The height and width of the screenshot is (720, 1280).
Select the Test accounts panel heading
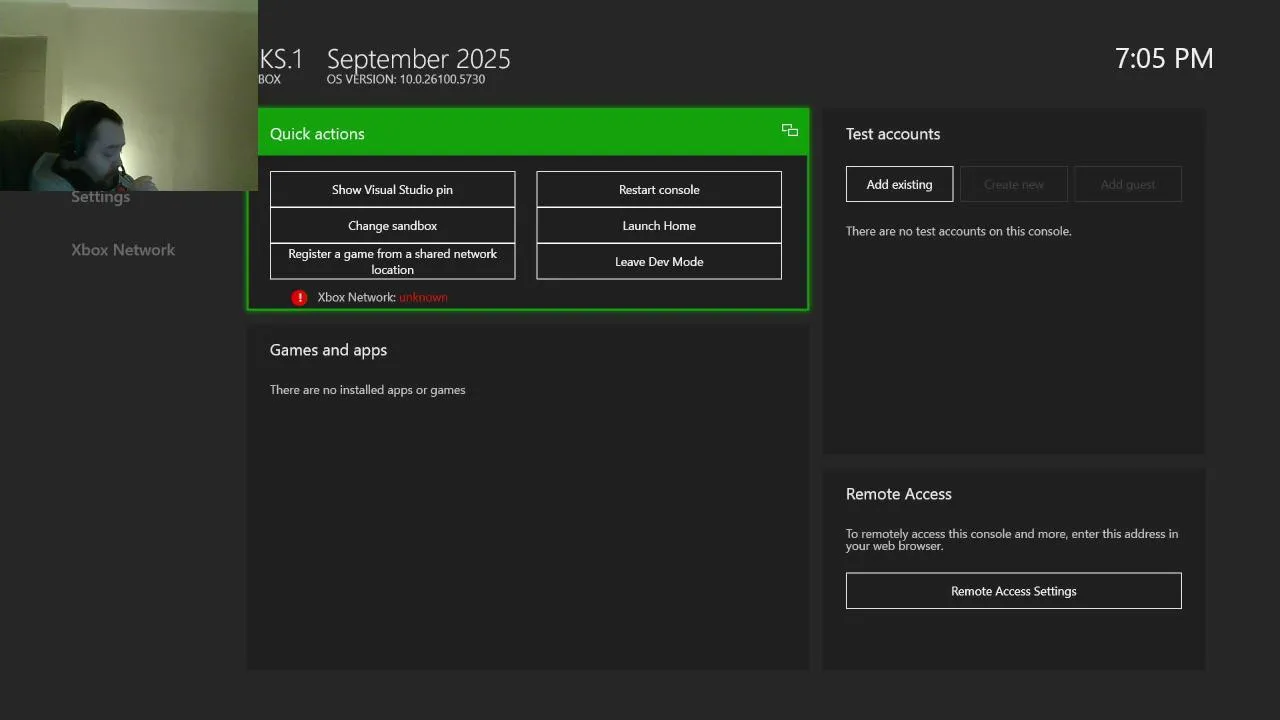coord(893,134)
